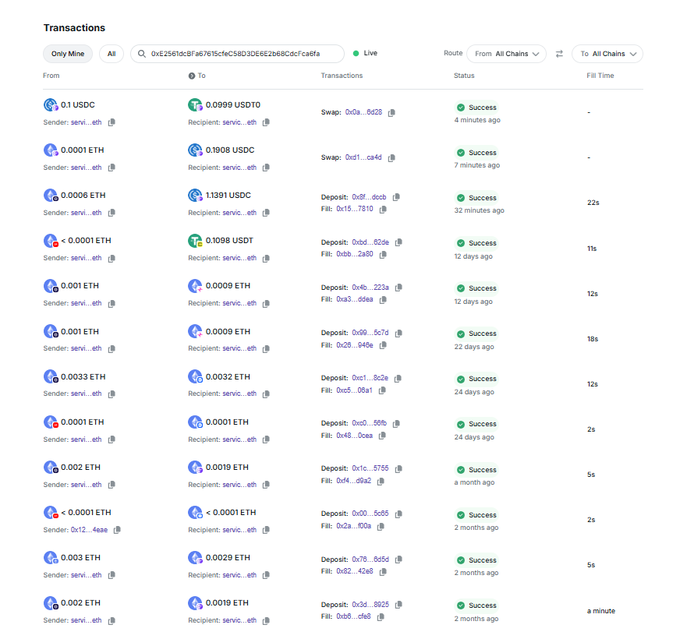Click the info icon next to To header

pos(191,76)
